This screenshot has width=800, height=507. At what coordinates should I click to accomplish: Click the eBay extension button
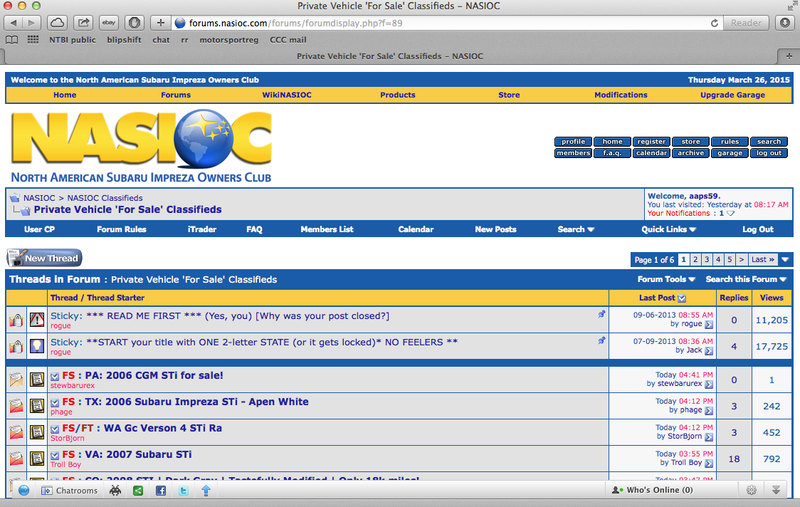[109, 23]
